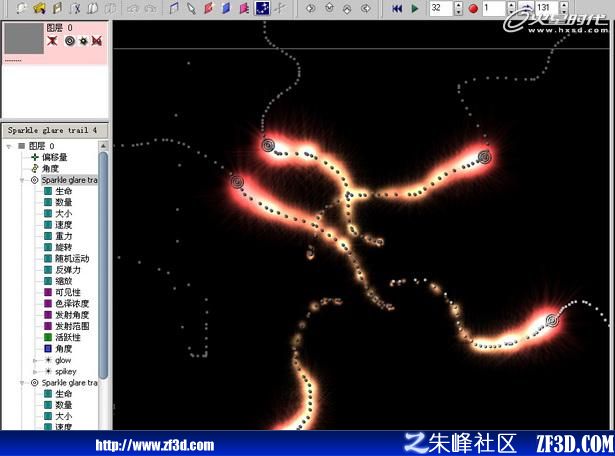Viewport: 615px width, 456px height.
Task: Select 发射范围 emission range property
Action: pyautogui.click(x=72, y=326)
